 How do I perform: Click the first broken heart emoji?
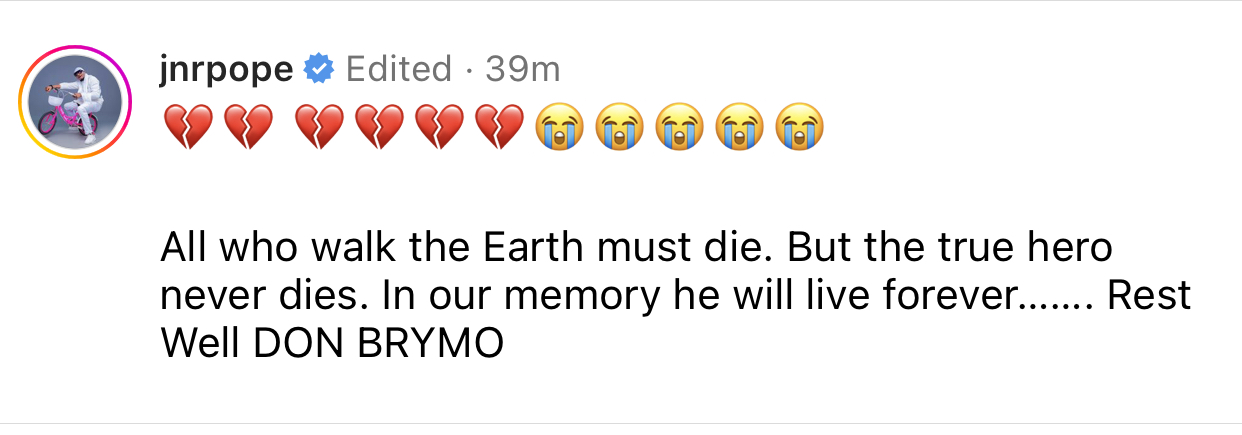tap(182, 128)
